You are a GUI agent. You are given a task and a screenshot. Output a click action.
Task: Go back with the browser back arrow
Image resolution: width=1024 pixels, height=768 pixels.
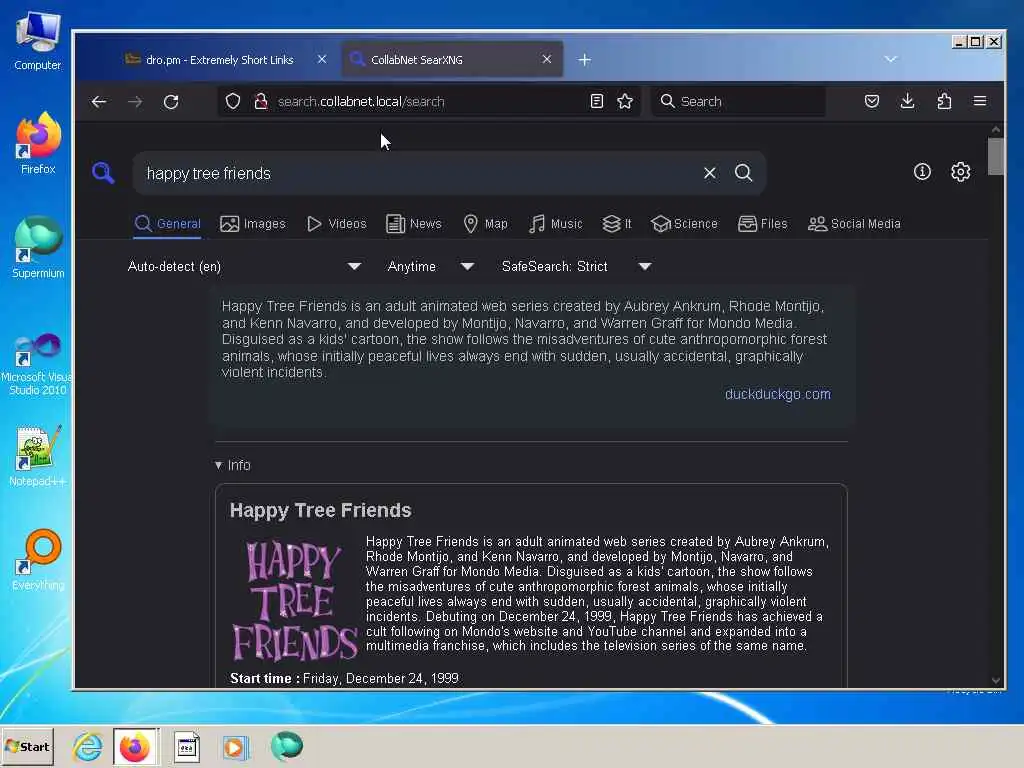[x=99, y=101]
